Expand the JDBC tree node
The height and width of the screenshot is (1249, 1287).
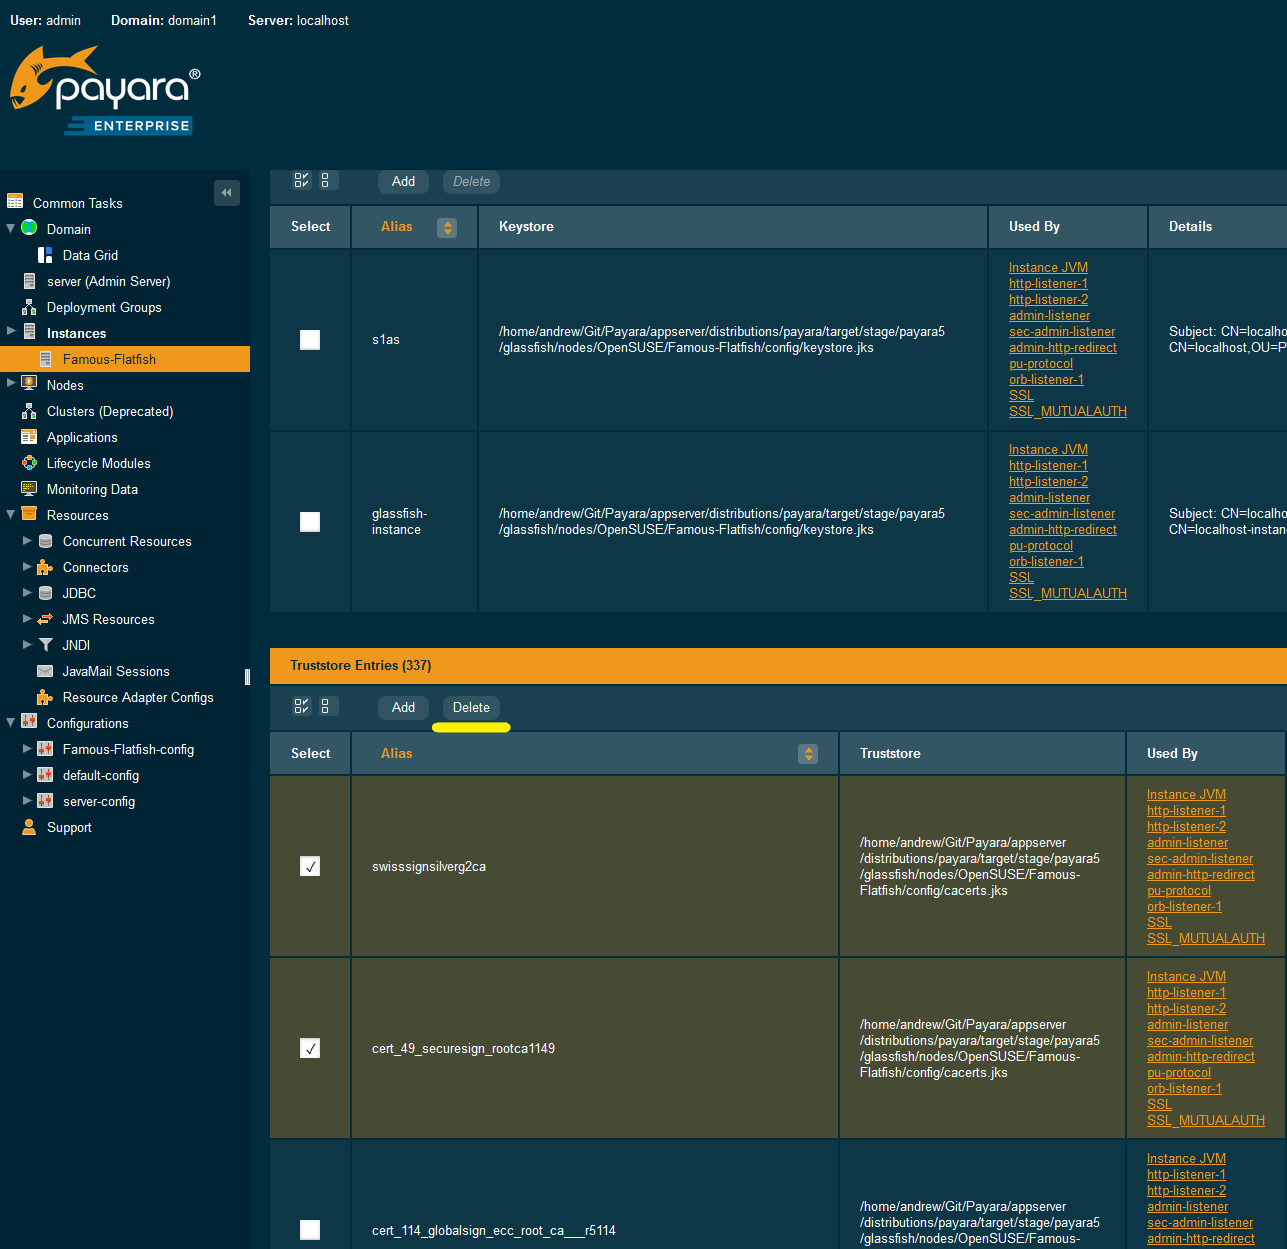27,593
